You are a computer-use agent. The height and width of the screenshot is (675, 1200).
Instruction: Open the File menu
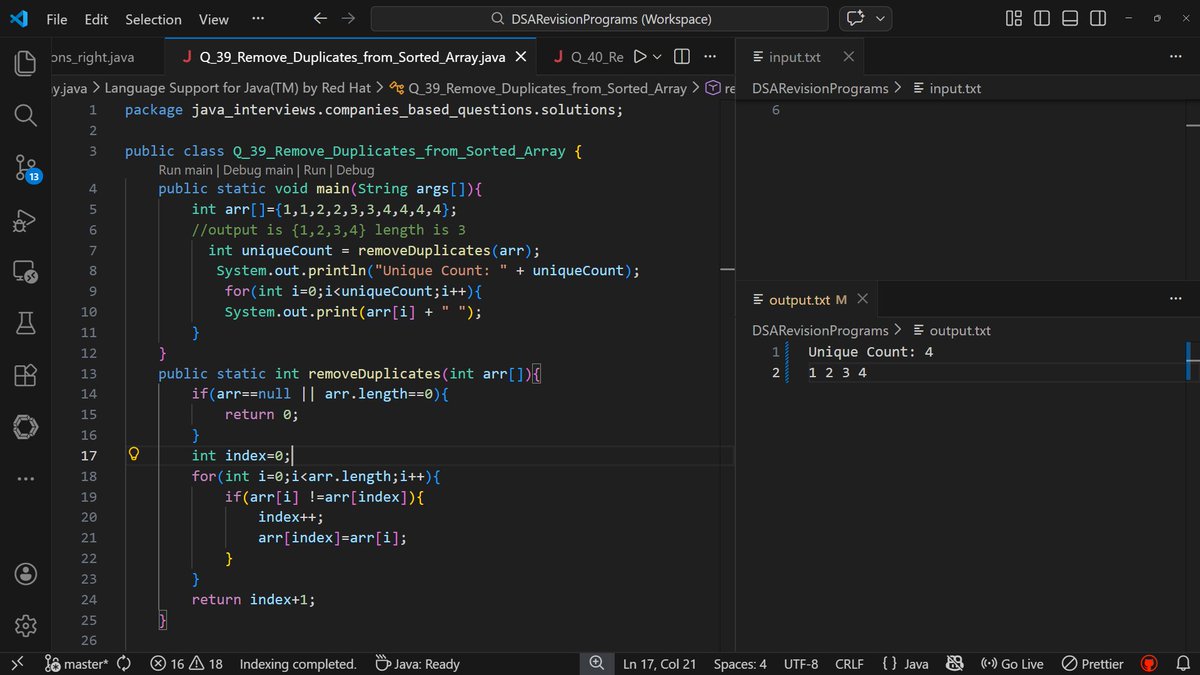pyautogui.click(x=57, y=19)
